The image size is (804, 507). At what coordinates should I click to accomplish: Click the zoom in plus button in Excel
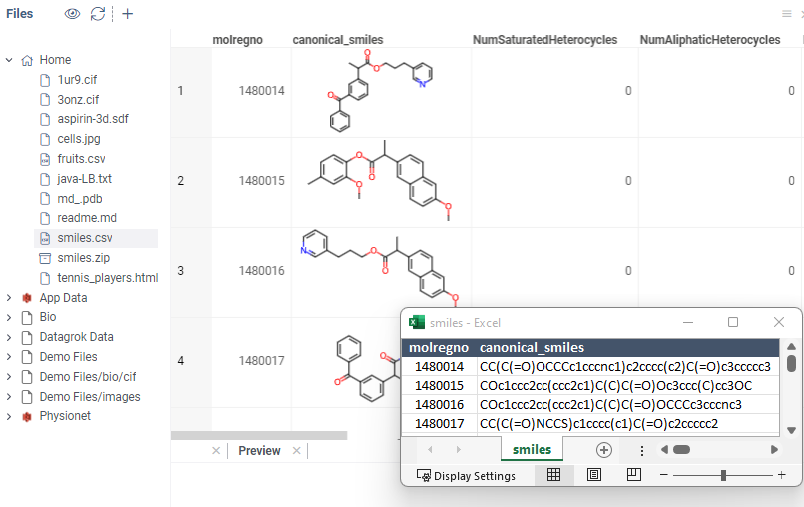pos(782,476)
